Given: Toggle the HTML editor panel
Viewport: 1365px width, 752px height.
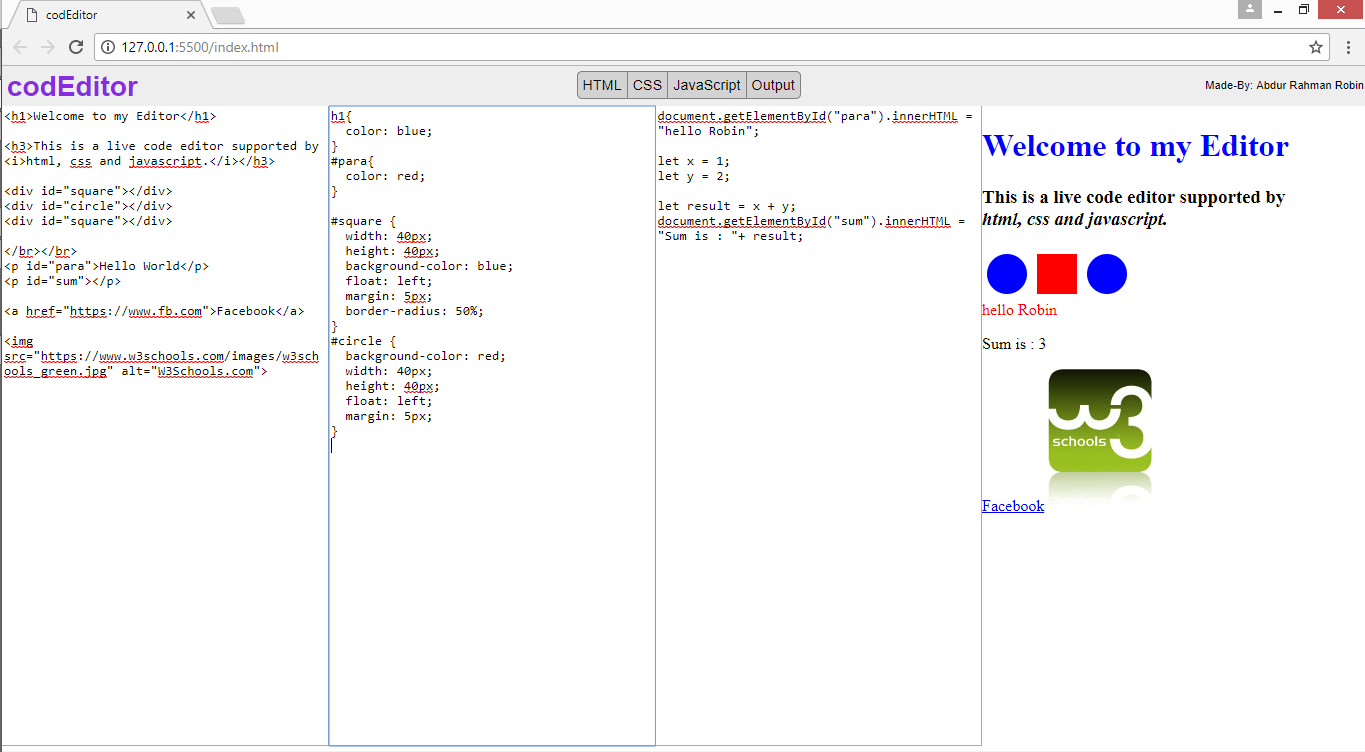Looking at the screenshot, I should (x=602, y=85).
